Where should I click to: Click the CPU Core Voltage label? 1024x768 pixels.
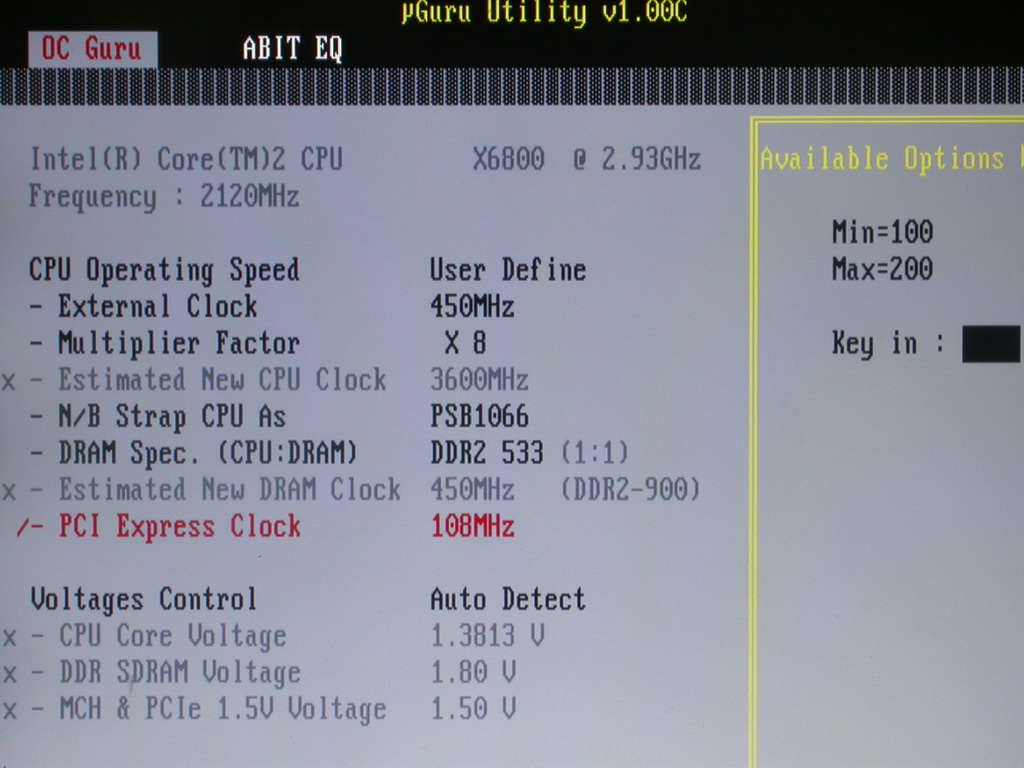coord(172,636)
